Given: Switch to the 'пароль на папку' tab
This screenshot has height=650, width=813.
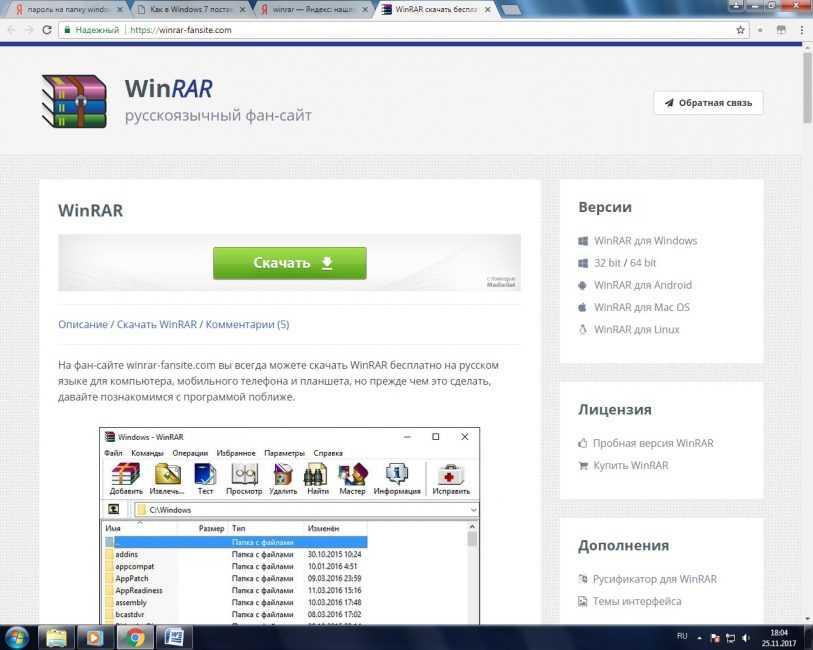Looking at the screenshot, I should pos(61,9).
